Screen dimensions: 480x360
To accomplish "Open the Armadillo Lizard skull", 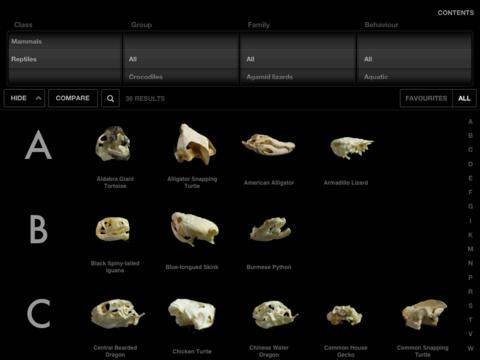I will click(351, 147).
